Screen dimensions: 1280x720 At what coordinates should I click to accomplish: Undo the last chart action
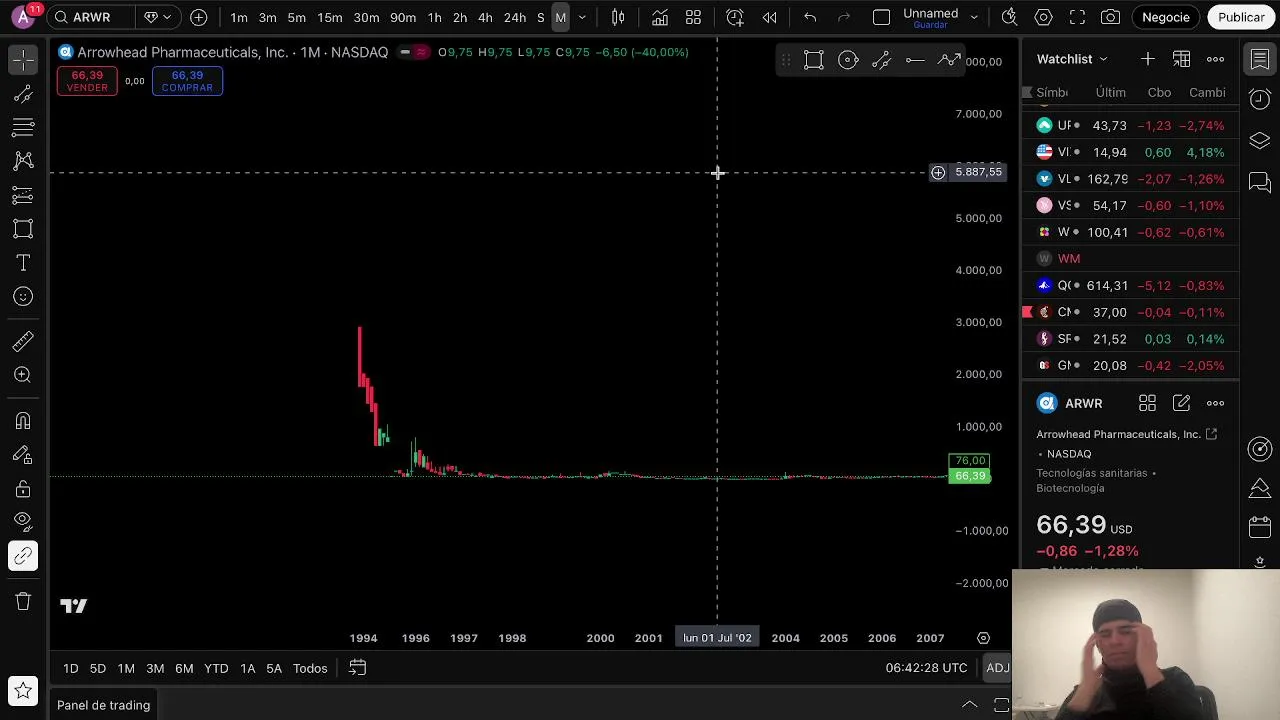810,17
